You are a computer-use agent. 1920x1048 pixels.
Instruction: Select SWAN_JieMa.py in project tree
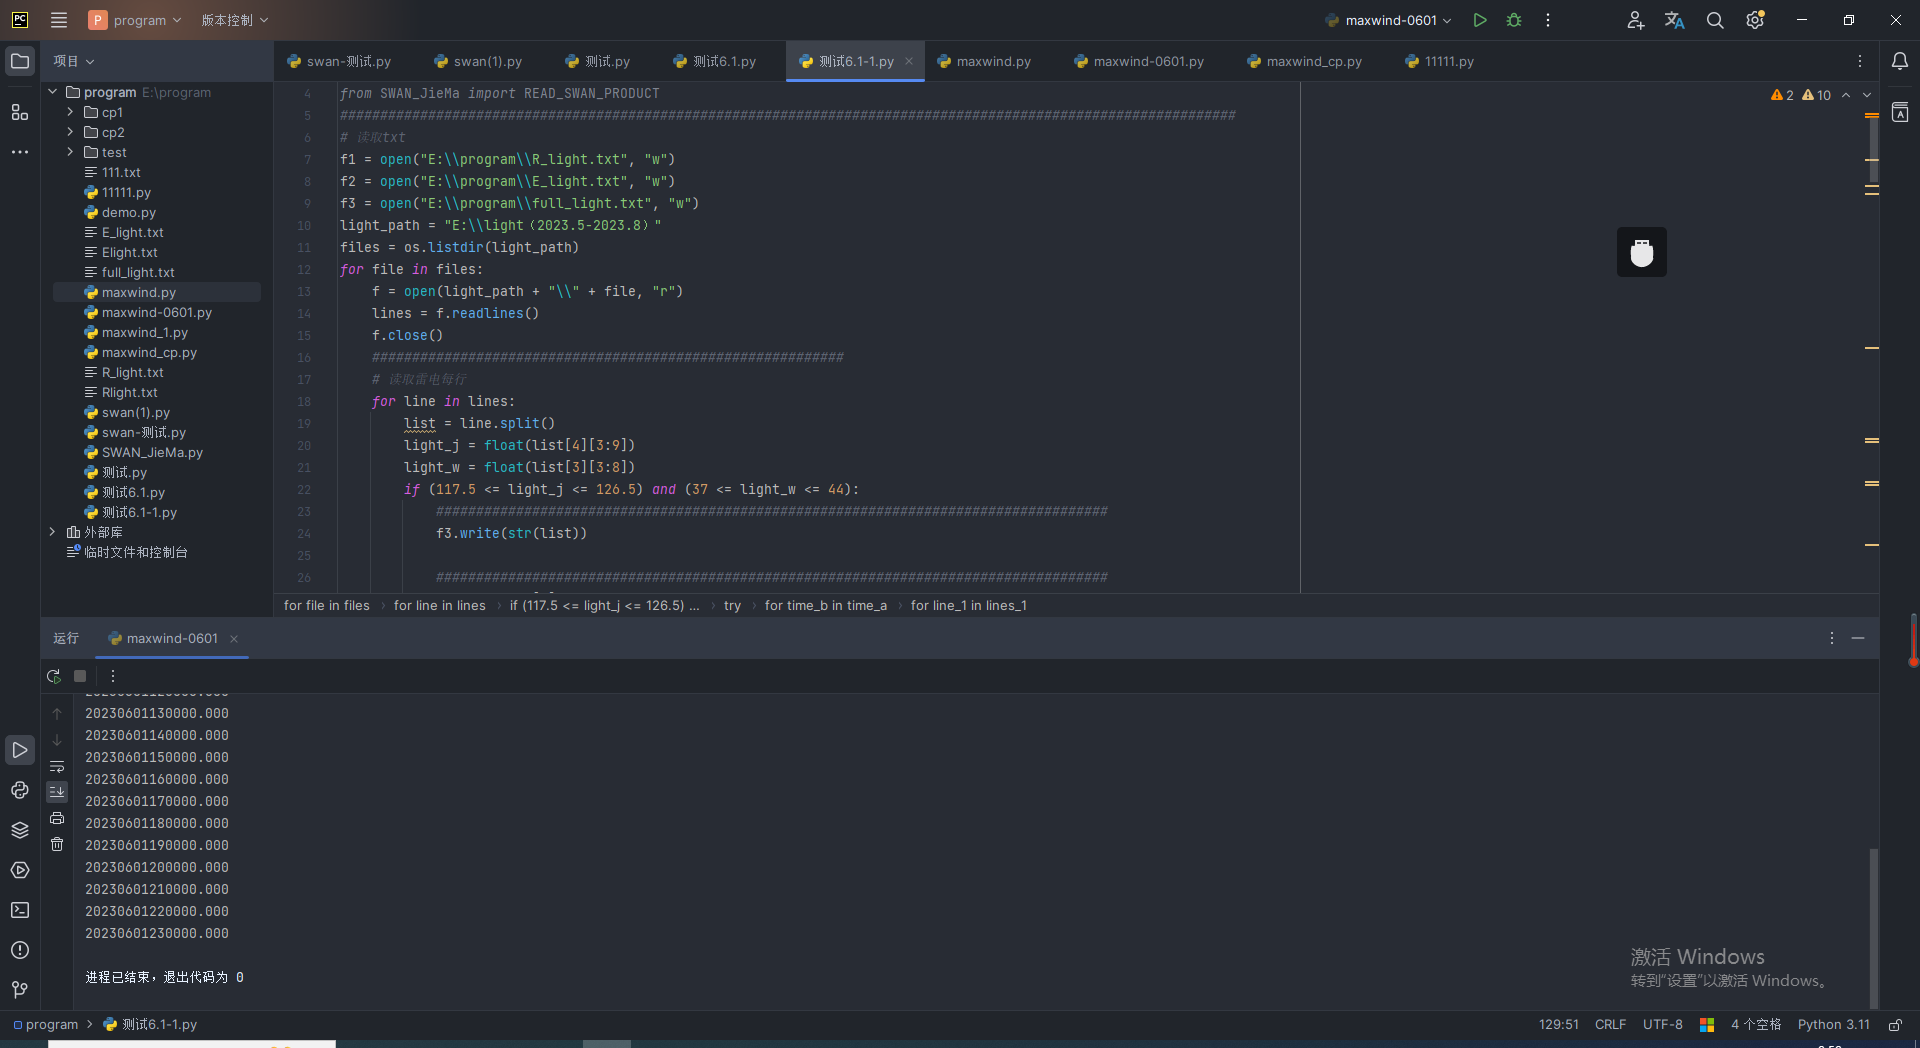point(152,452)
